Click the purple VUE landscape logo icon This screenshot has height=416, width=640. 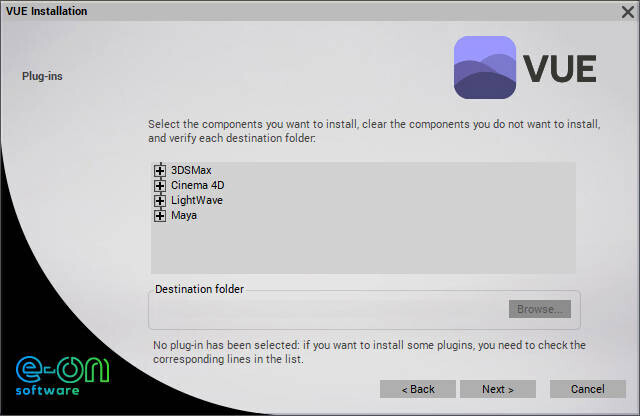click(485, 68)
